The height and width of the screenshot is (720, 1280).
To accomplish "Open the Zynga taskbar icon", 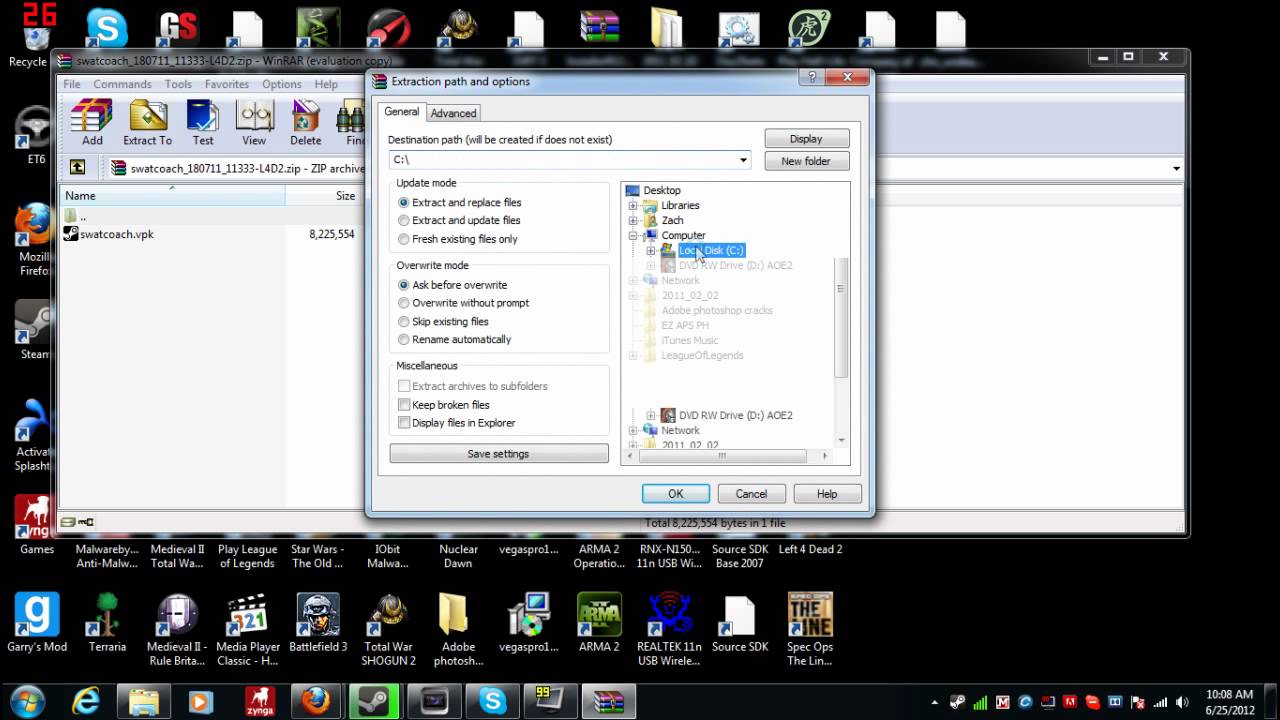I will (x=260, y=702).
